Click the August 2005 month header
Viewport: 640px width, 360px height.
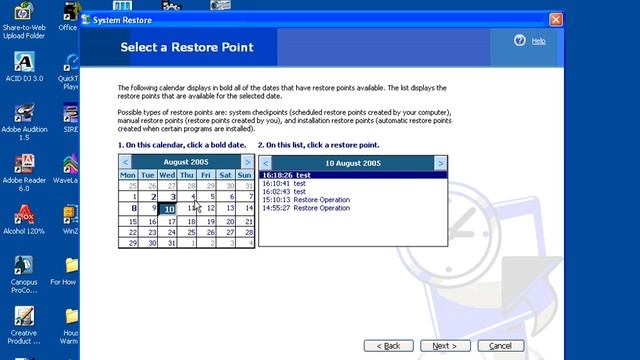[x=186, y=162]
